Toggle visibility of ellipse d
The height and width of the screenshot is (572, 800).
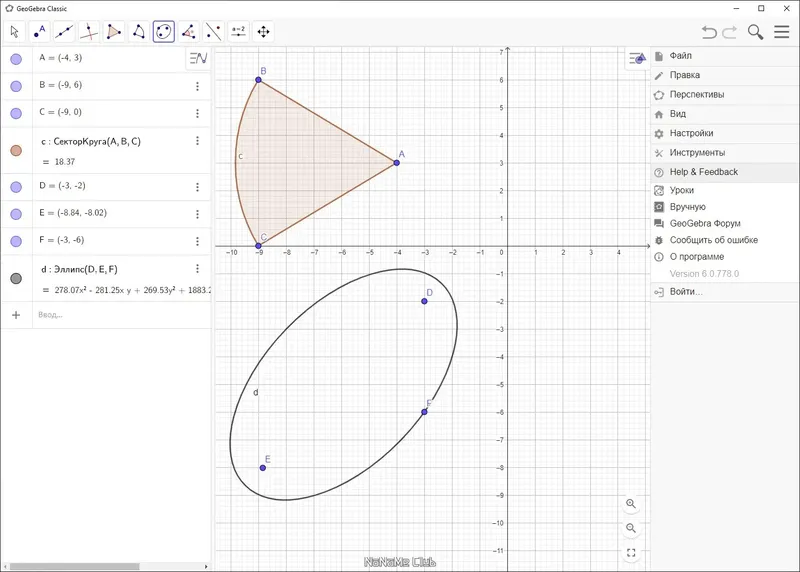(16, 279)
